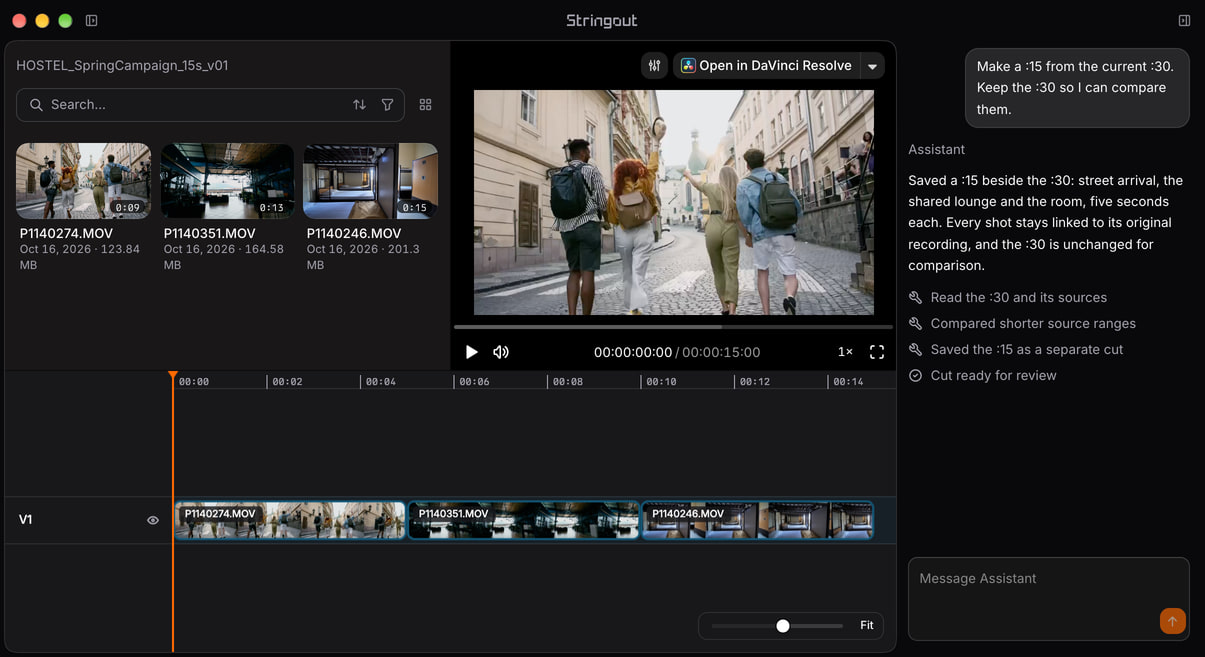Expand the export options dropdown arrow
Screen dimensions: 1205x657
[872, 66]
